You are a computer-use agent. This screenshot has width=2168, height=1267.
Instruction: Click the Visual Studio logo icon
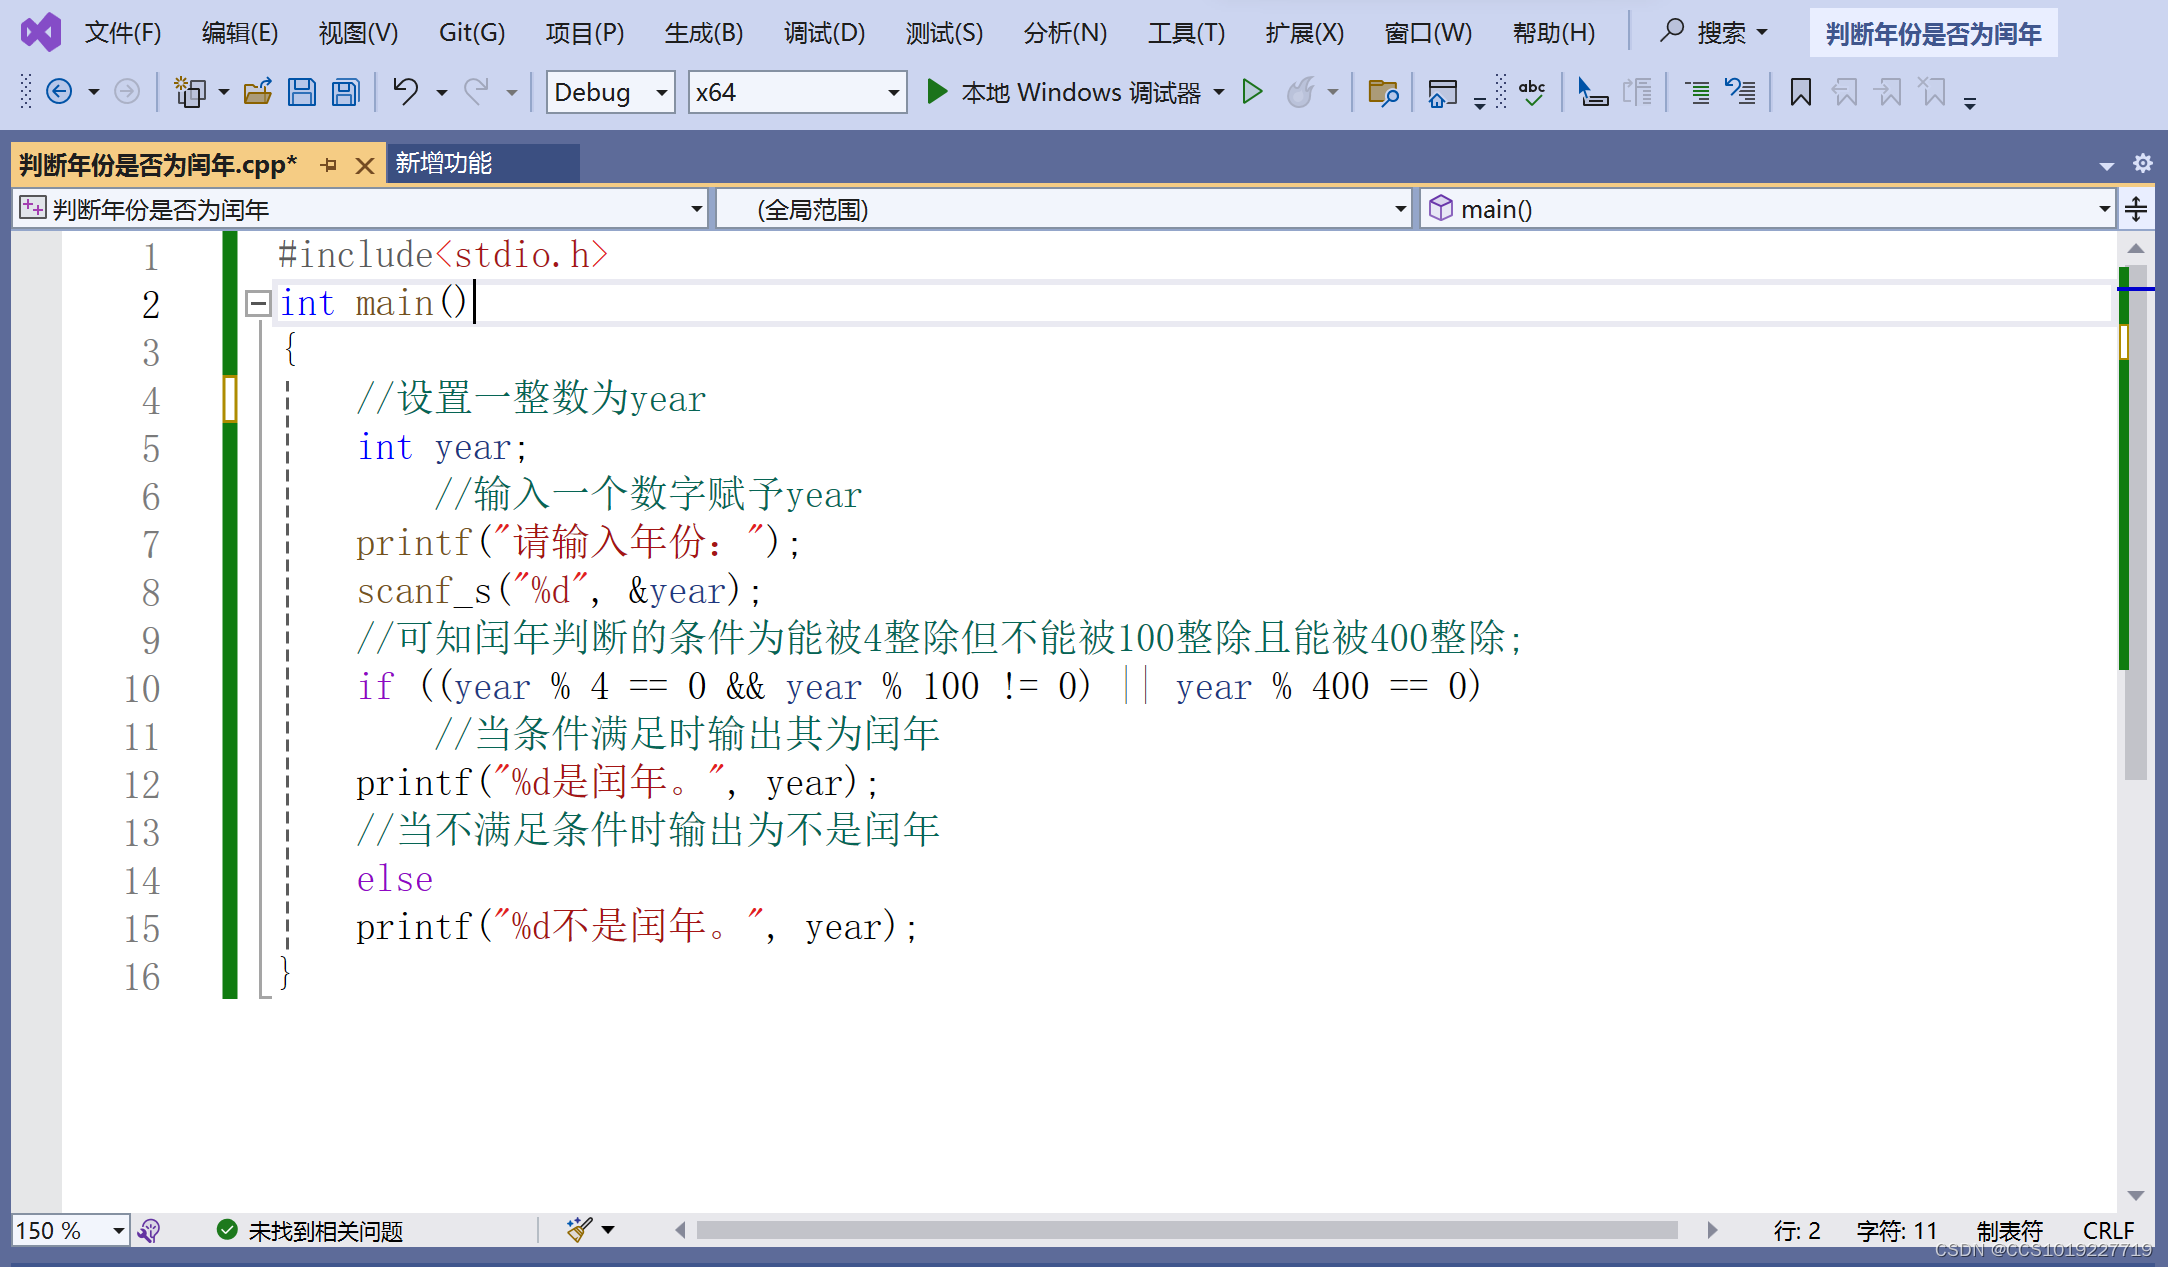41,33
